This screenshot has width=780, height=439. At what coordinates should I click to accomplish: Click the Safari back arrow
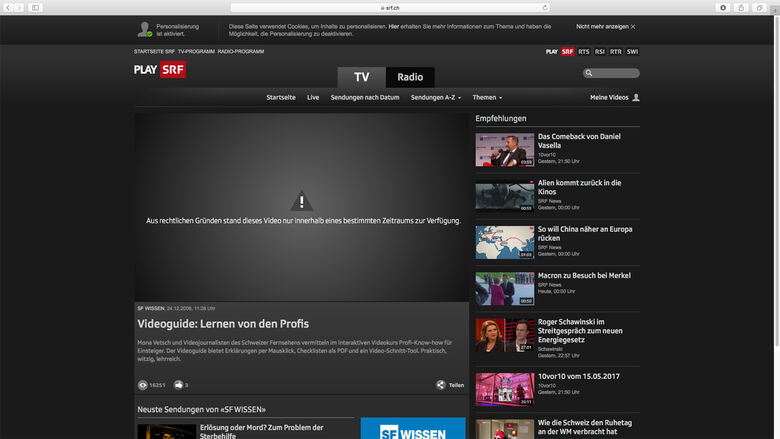pos(8,7)
